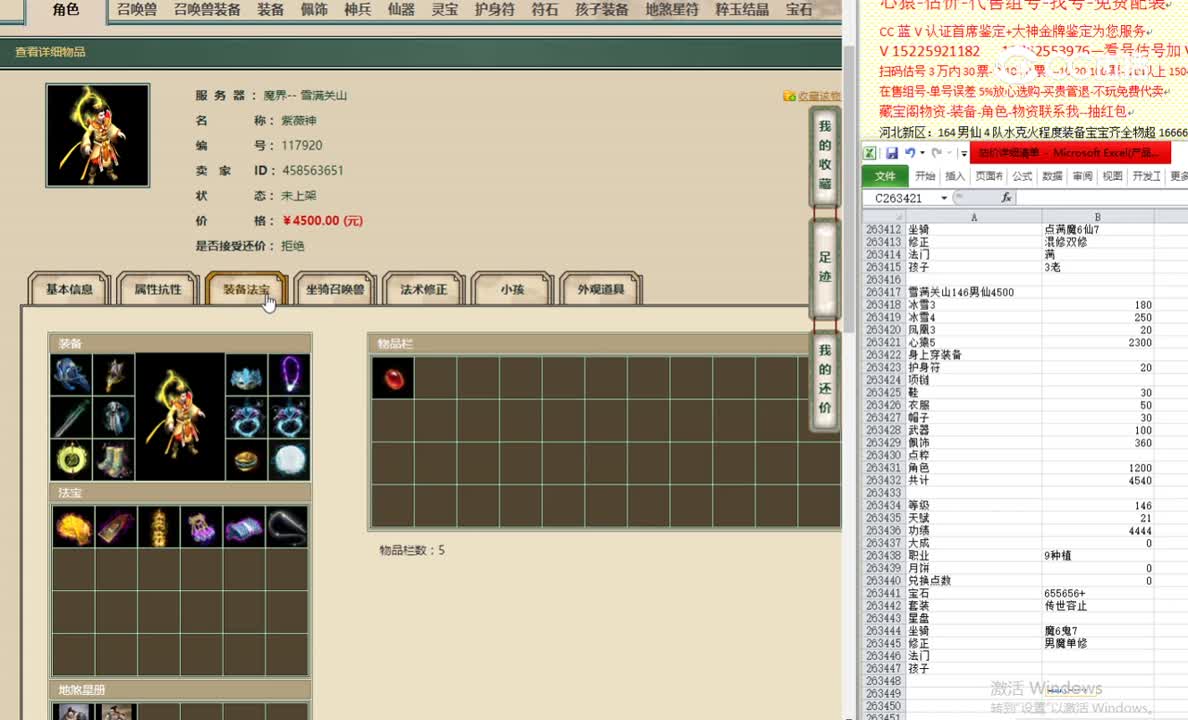1188x720 pixels.
Task: Open the 地煞星符 category
Action: click(x=671, y=10)
